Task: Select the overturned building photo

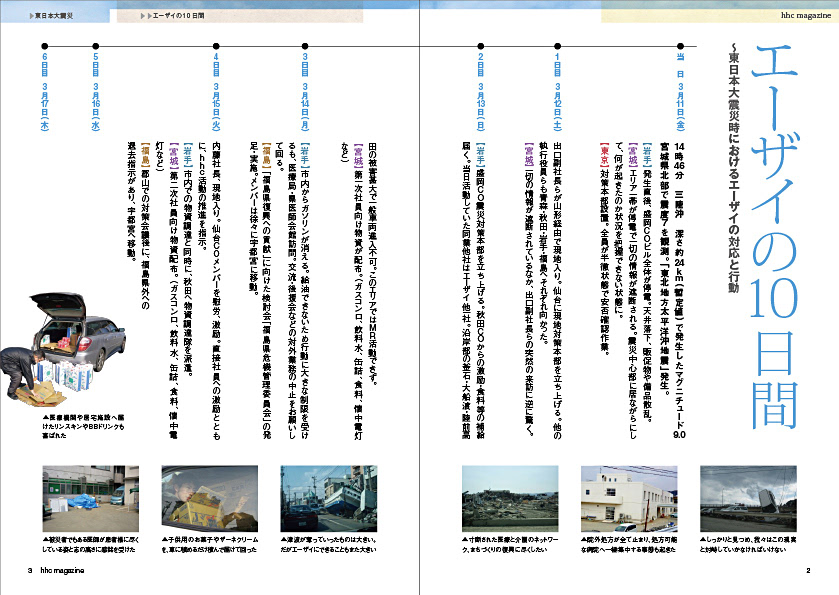Action: coord(750,493)
